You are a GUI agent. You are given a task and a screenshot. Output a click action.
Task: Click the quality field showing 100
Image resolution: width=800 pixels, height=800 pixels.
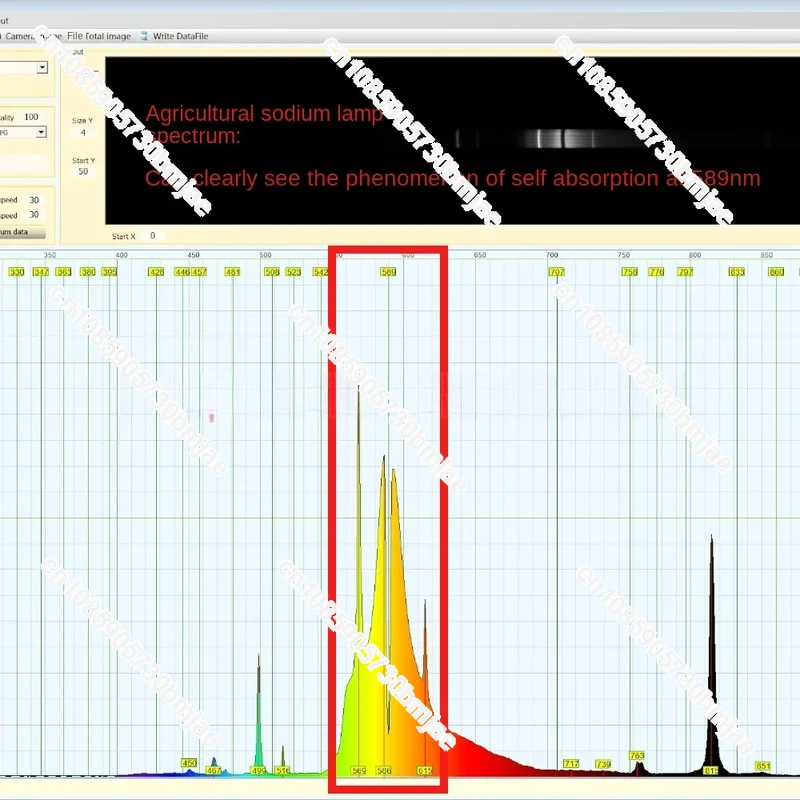[x=32, y=117]
